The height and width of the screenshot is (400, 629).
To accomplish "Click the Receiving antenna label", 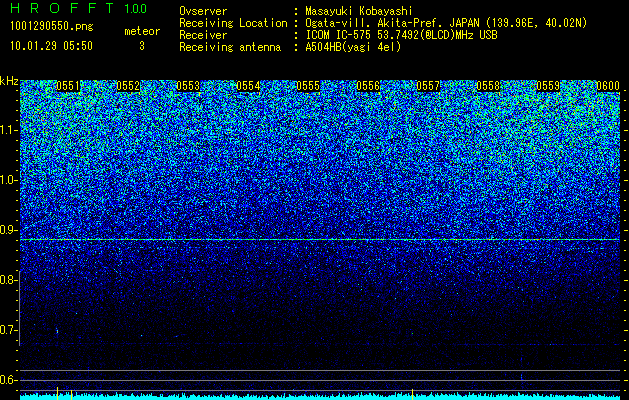I will [230, 47].
